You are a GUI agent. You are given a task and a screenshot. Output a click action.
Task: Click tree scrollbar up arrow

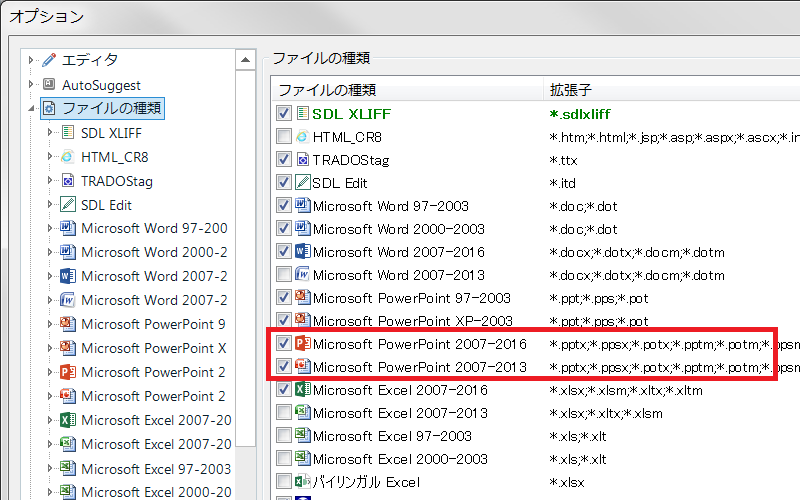tap(245, 60)
